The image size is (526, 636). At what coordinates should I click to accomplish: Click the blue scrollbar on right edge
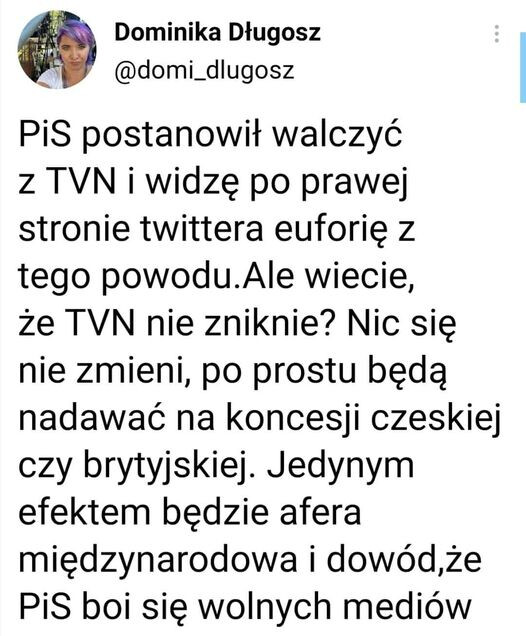pos(523,68)
